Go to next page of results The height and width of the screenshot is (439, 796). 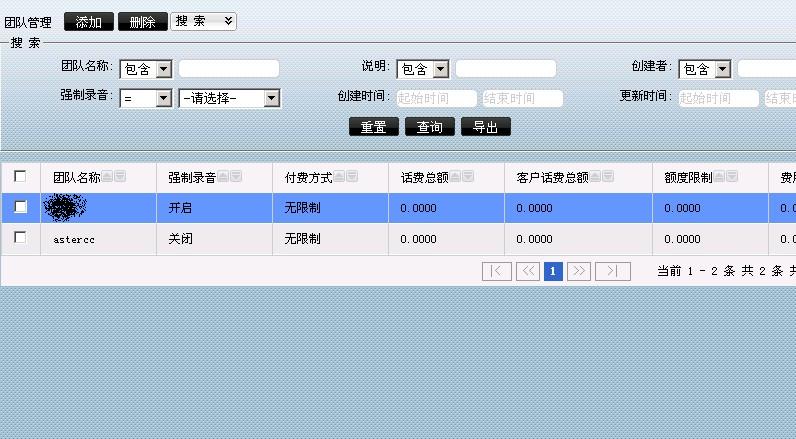click(579, 272)
